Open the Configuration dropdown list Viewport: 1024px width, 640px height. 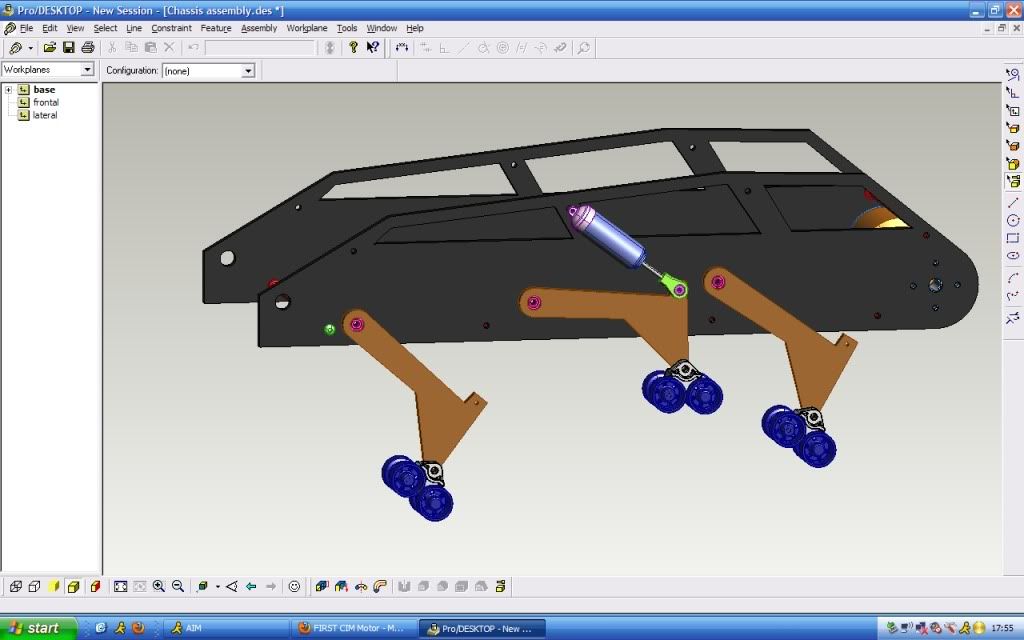point(248,71)
